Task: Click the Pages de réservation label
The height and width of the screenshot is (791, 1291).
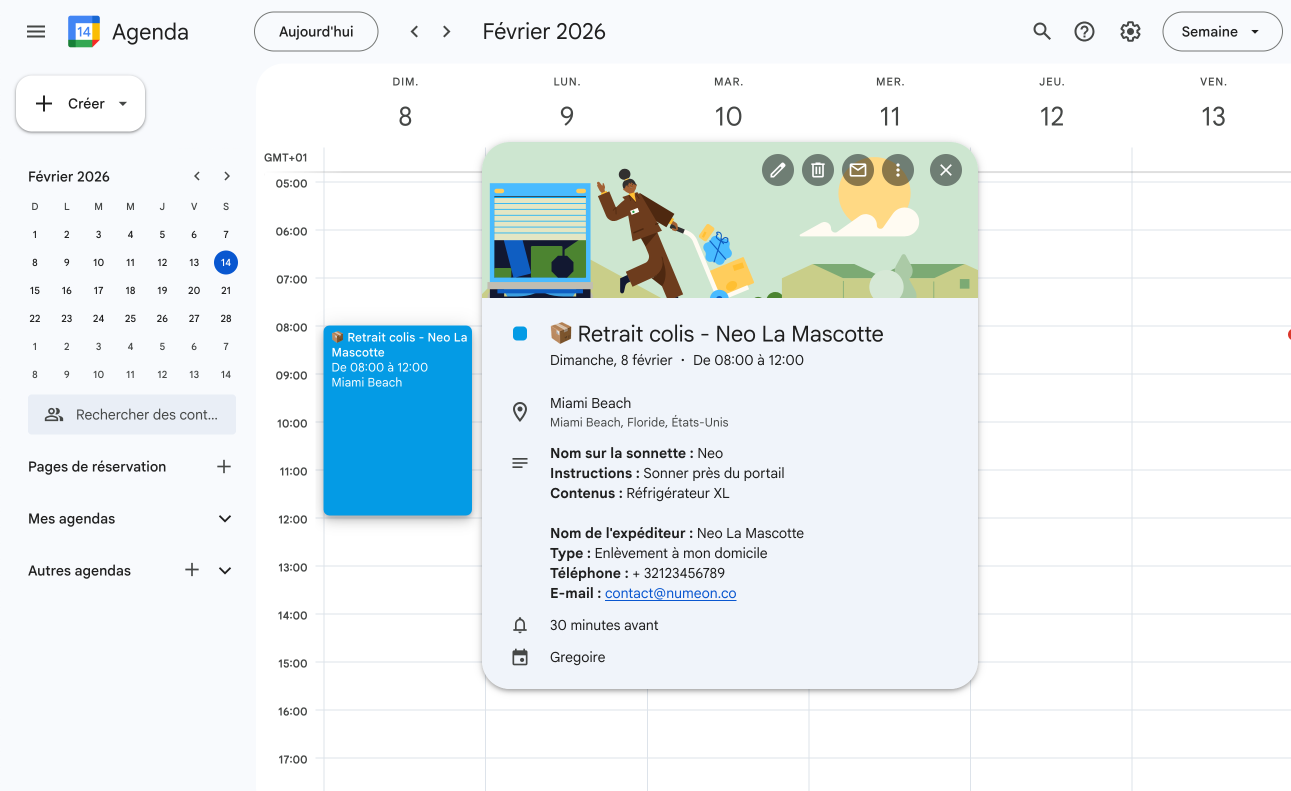Action: [97, 467]
